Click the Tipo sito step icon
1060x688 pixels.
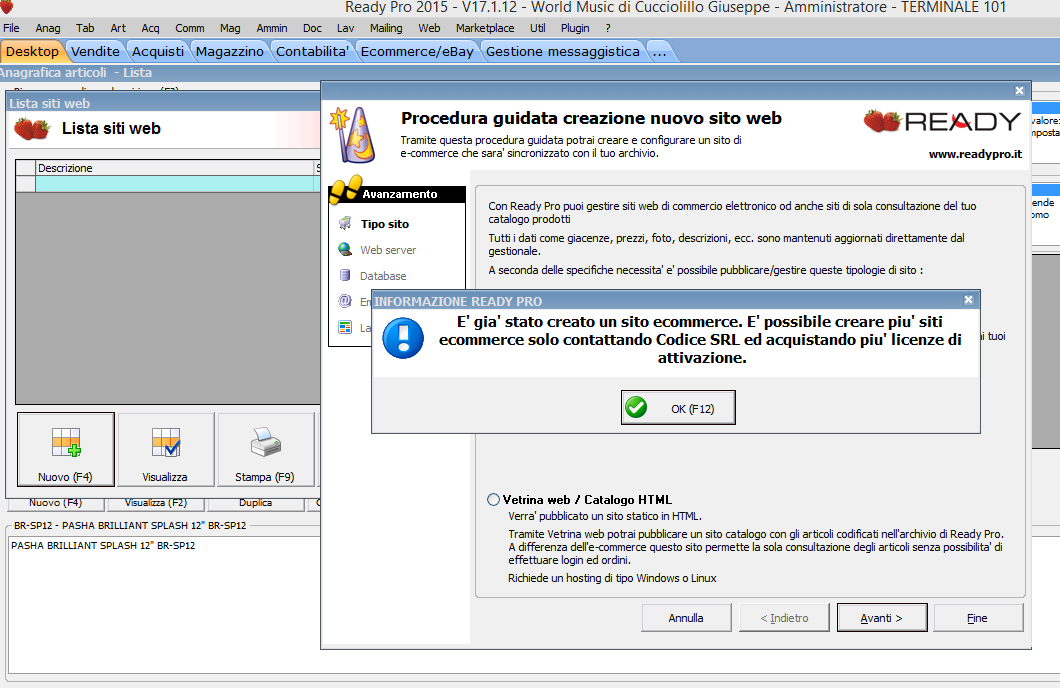click(x=345, y=223)
